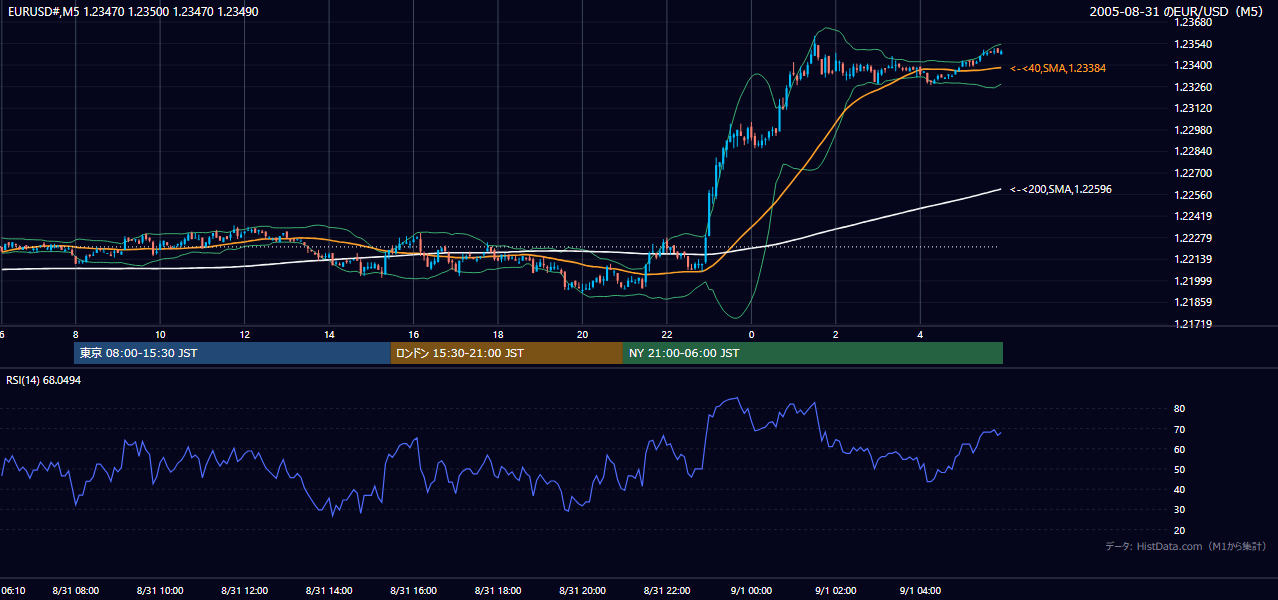Click the 06:10 bottom time label

(x=13, y=591)
